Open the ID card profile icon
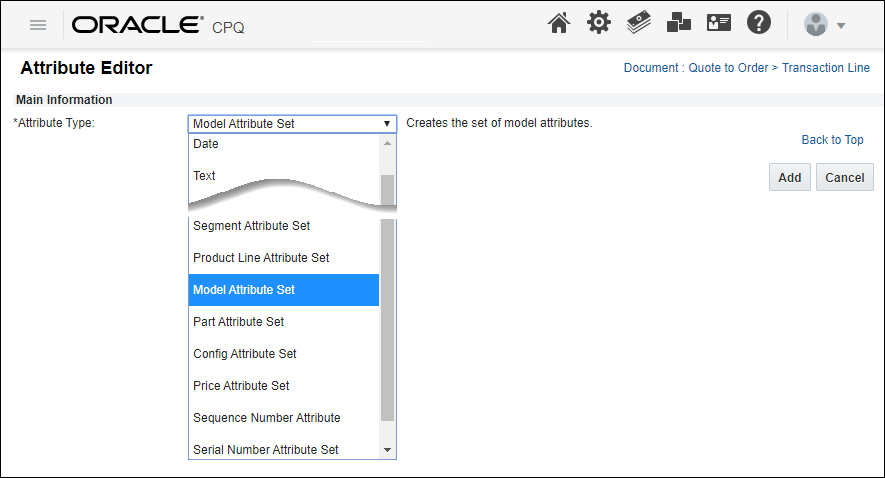 coord(718,23)
